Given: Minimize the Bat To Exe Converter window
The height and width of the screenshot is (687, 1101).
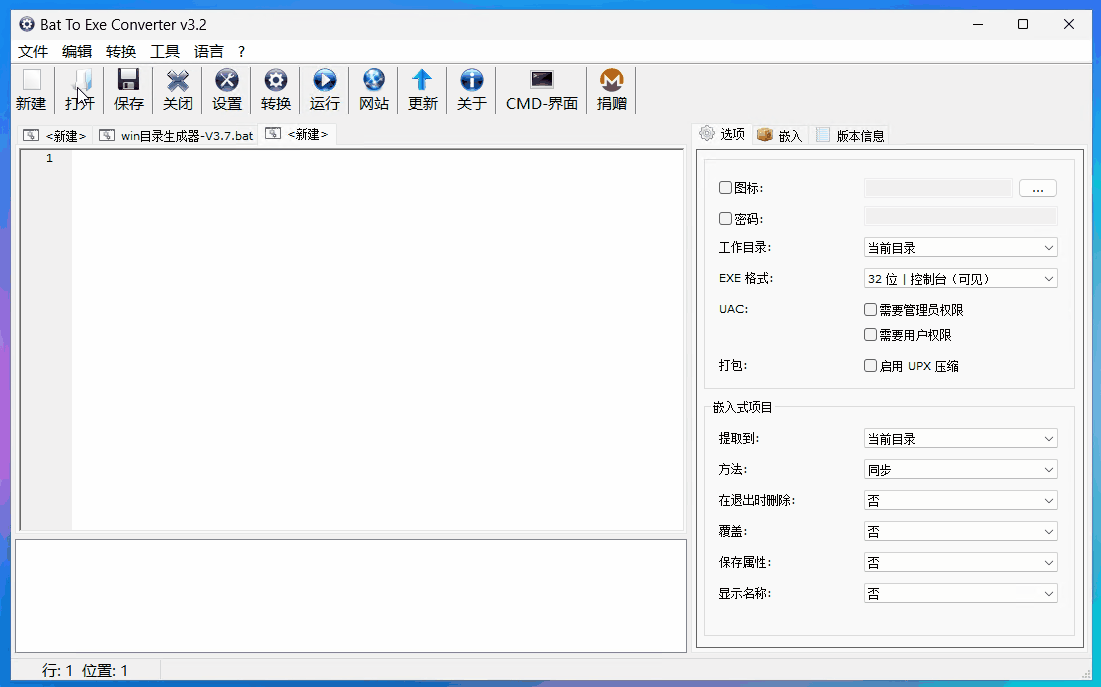Looking at the screenshot, I should click(x=977, y=25).
